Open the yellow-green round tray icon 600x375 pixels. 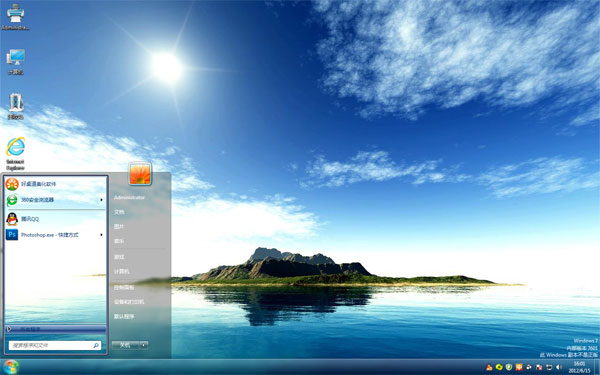pyautogui.click(x=499, y=367)
